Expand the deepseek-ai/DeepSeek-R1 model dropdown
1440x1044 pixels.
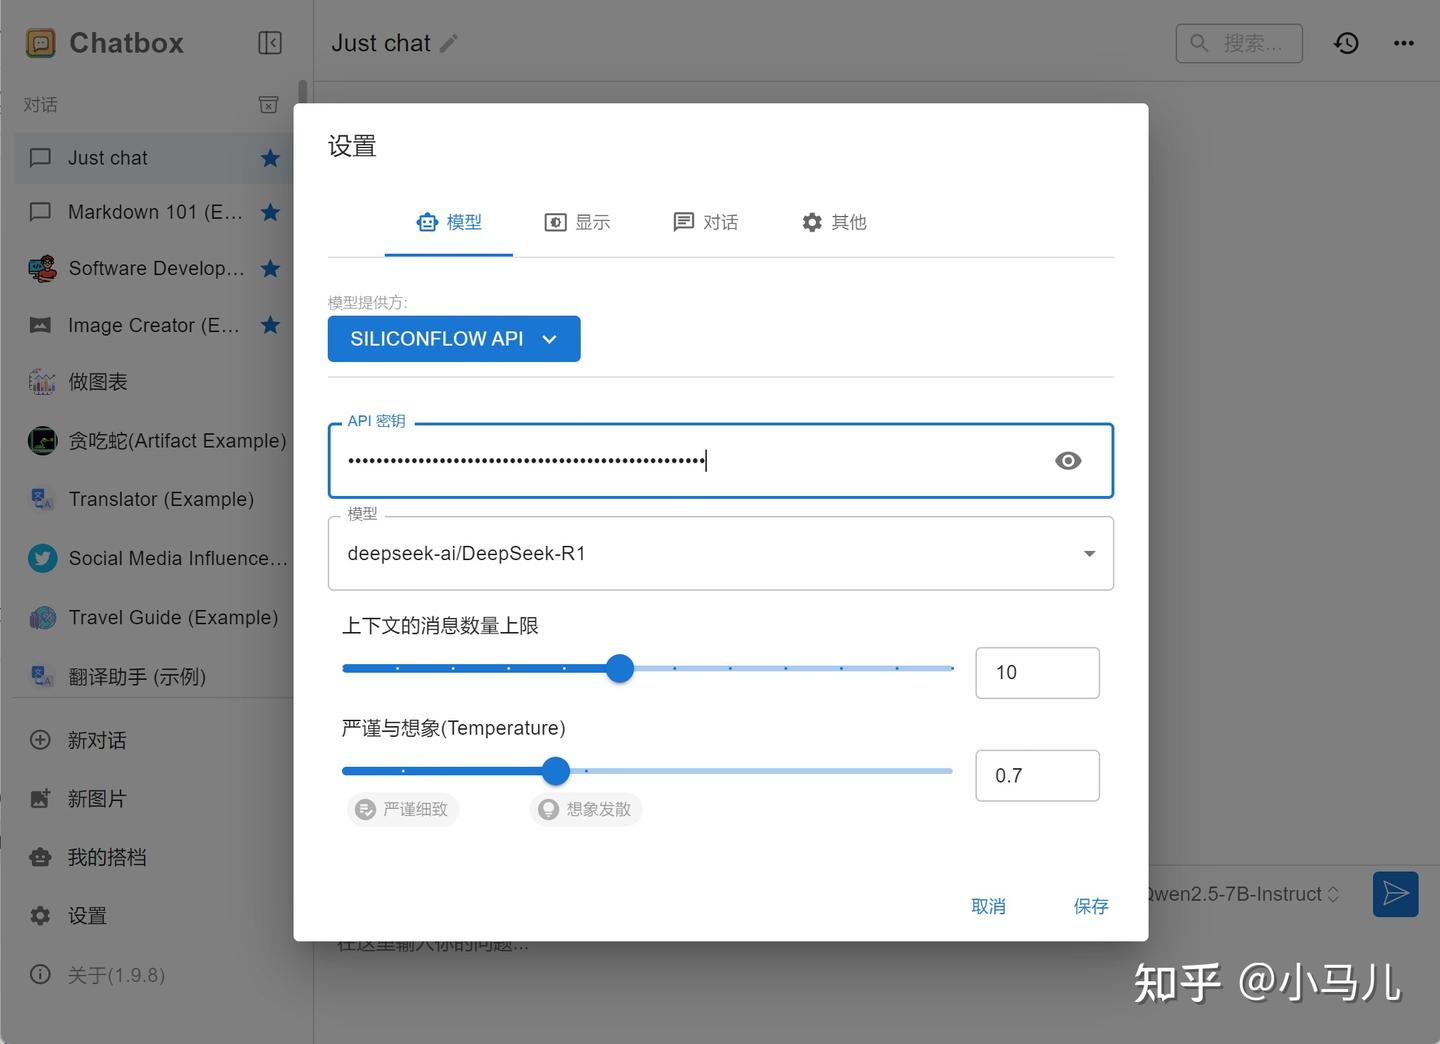[x=1088, y=553]
